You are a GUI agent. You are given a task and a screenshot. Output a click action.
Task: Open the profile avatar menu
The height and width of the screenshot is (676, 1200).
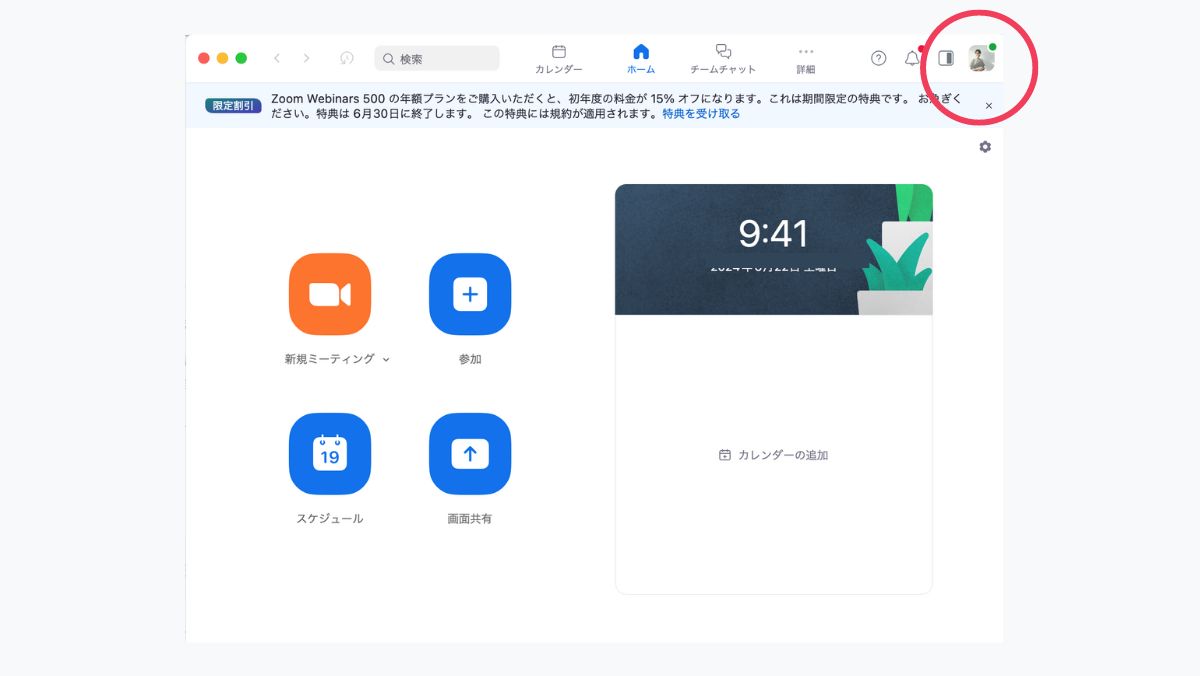point(981,59)
